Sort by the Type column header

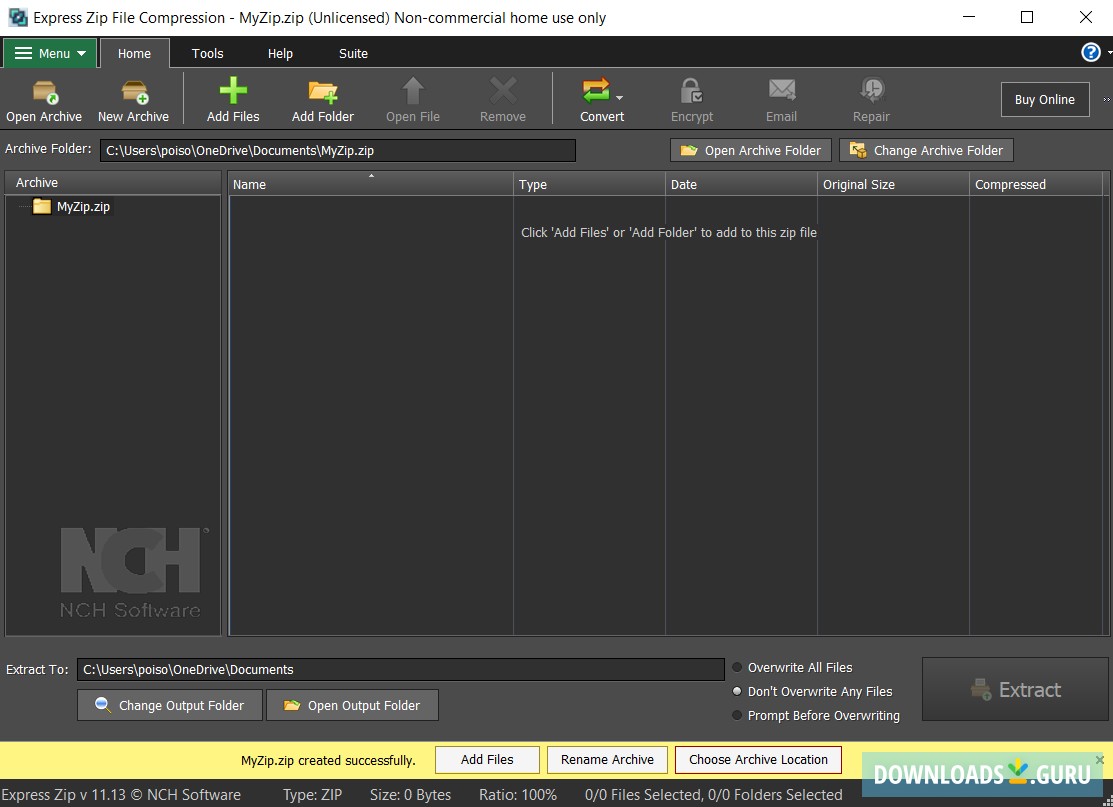[588, 184]
